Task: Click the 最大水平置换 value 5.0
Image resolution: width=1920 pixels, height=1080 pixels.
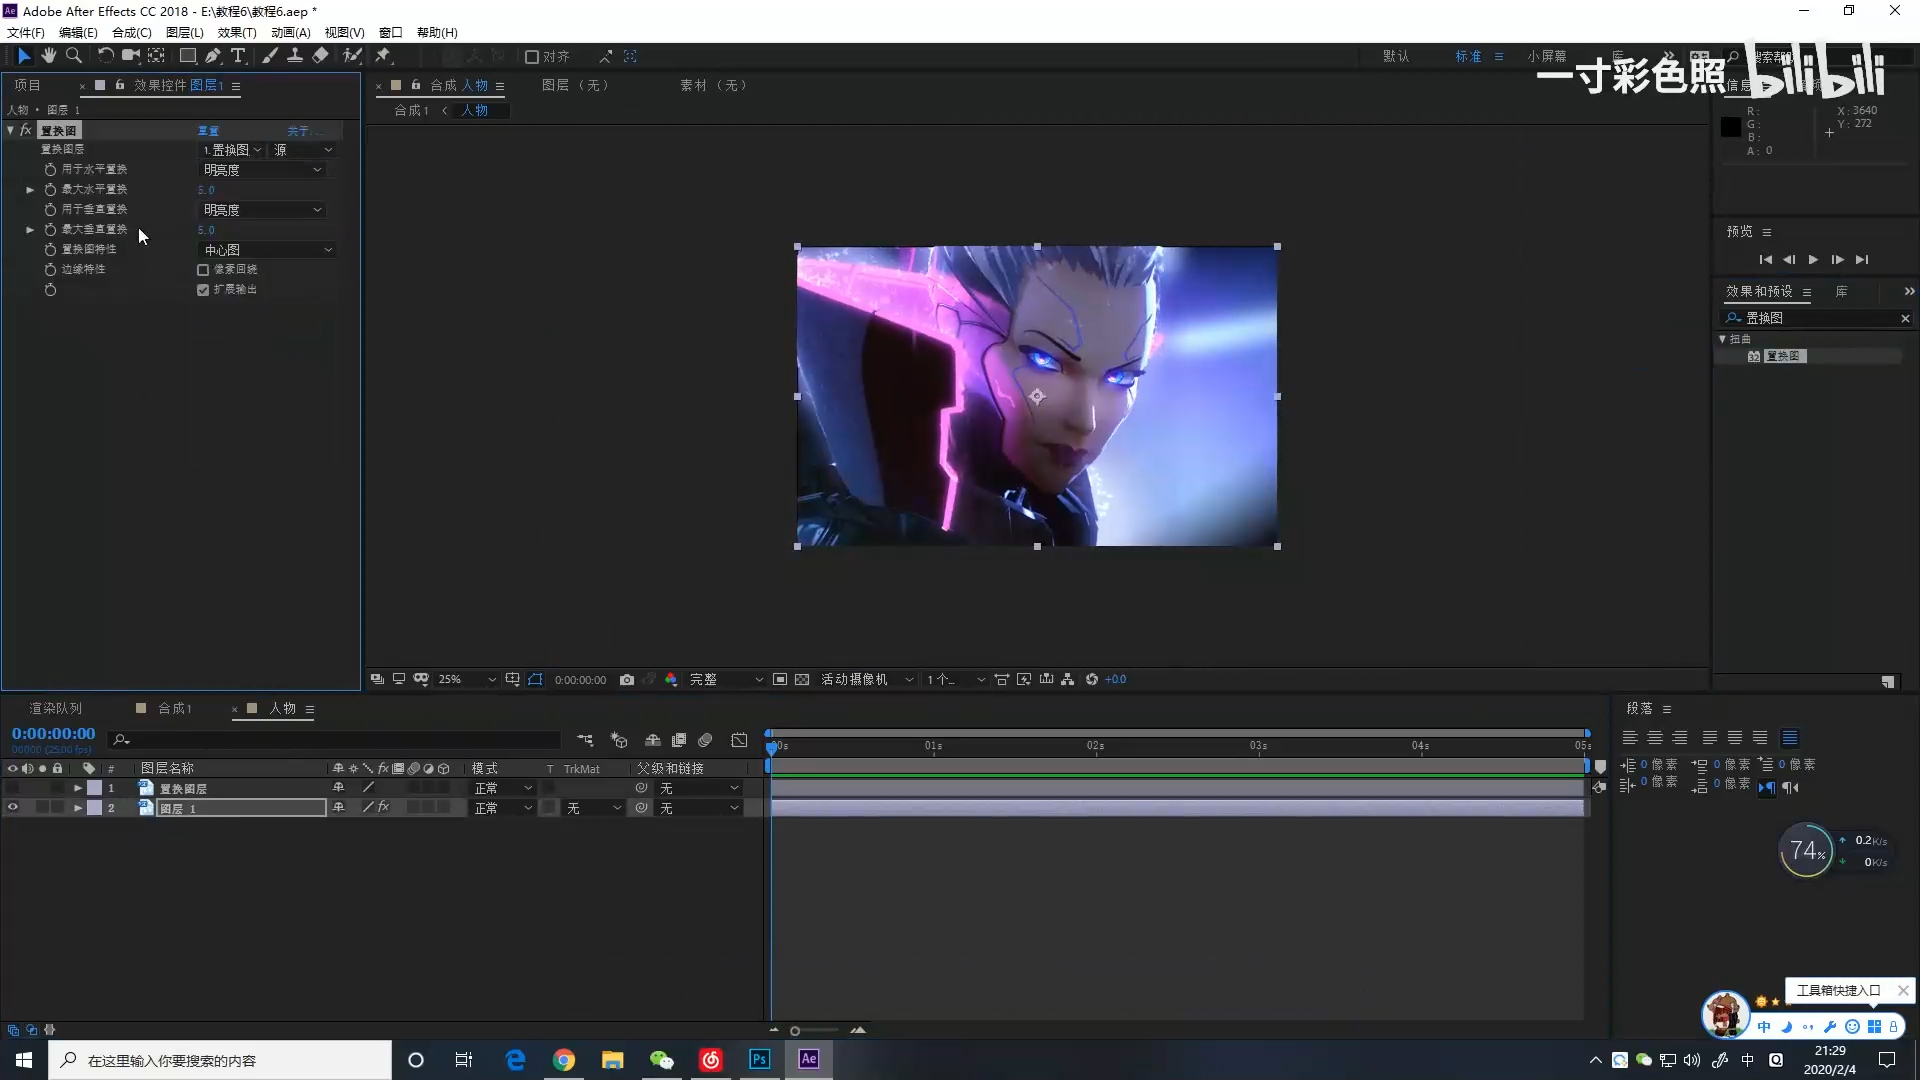Action: tap(206, 190)
